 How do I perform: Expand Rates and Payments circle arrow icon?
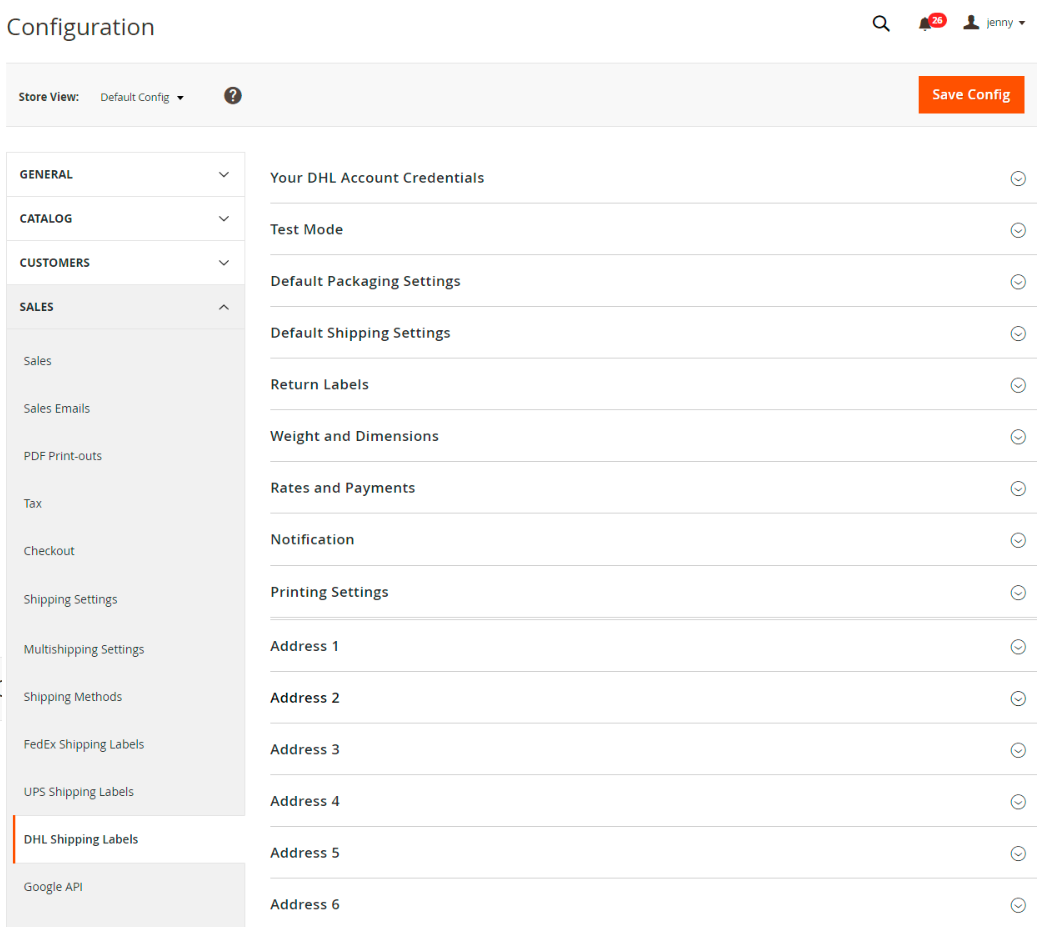pos(1018,489)
